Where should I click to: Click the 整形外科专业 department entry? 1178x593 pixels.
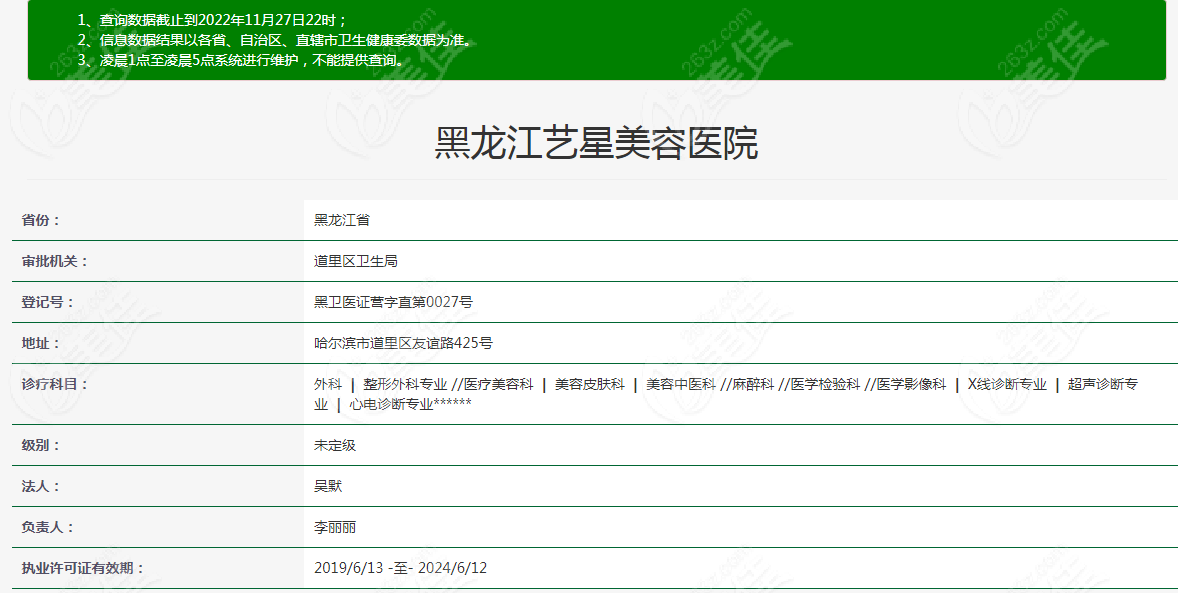click(405, 384)
